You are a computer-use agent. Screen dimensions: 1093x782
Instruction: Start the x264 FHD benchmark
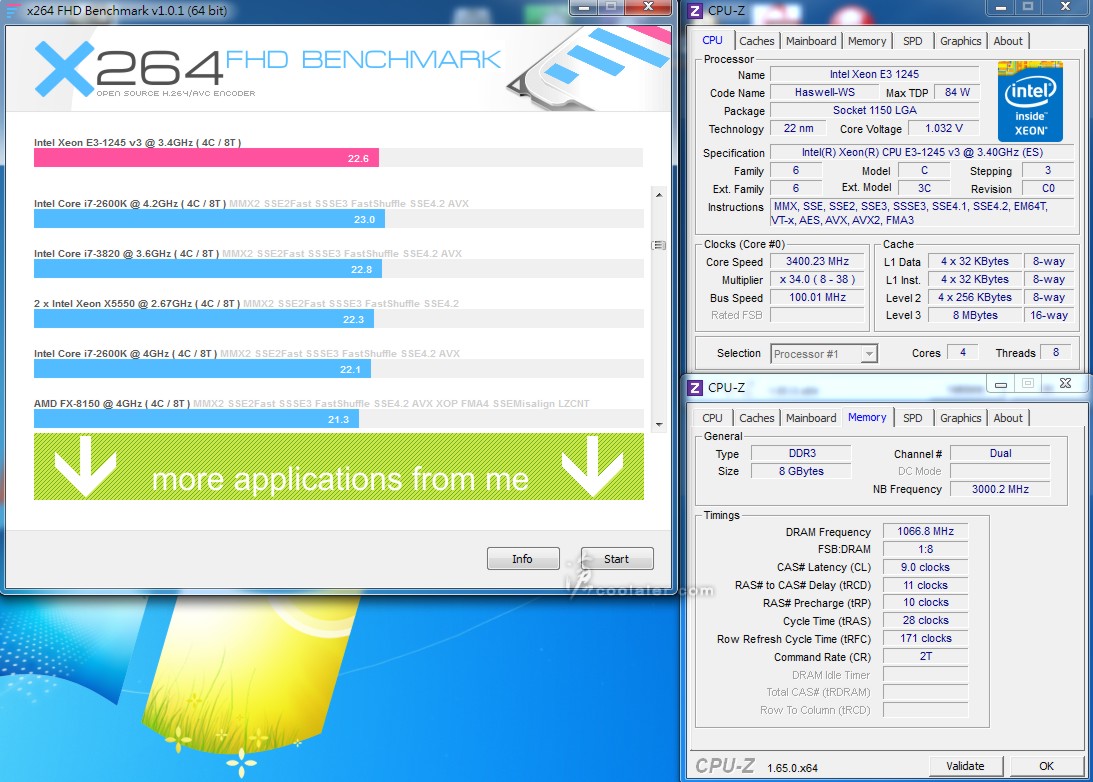617,559
